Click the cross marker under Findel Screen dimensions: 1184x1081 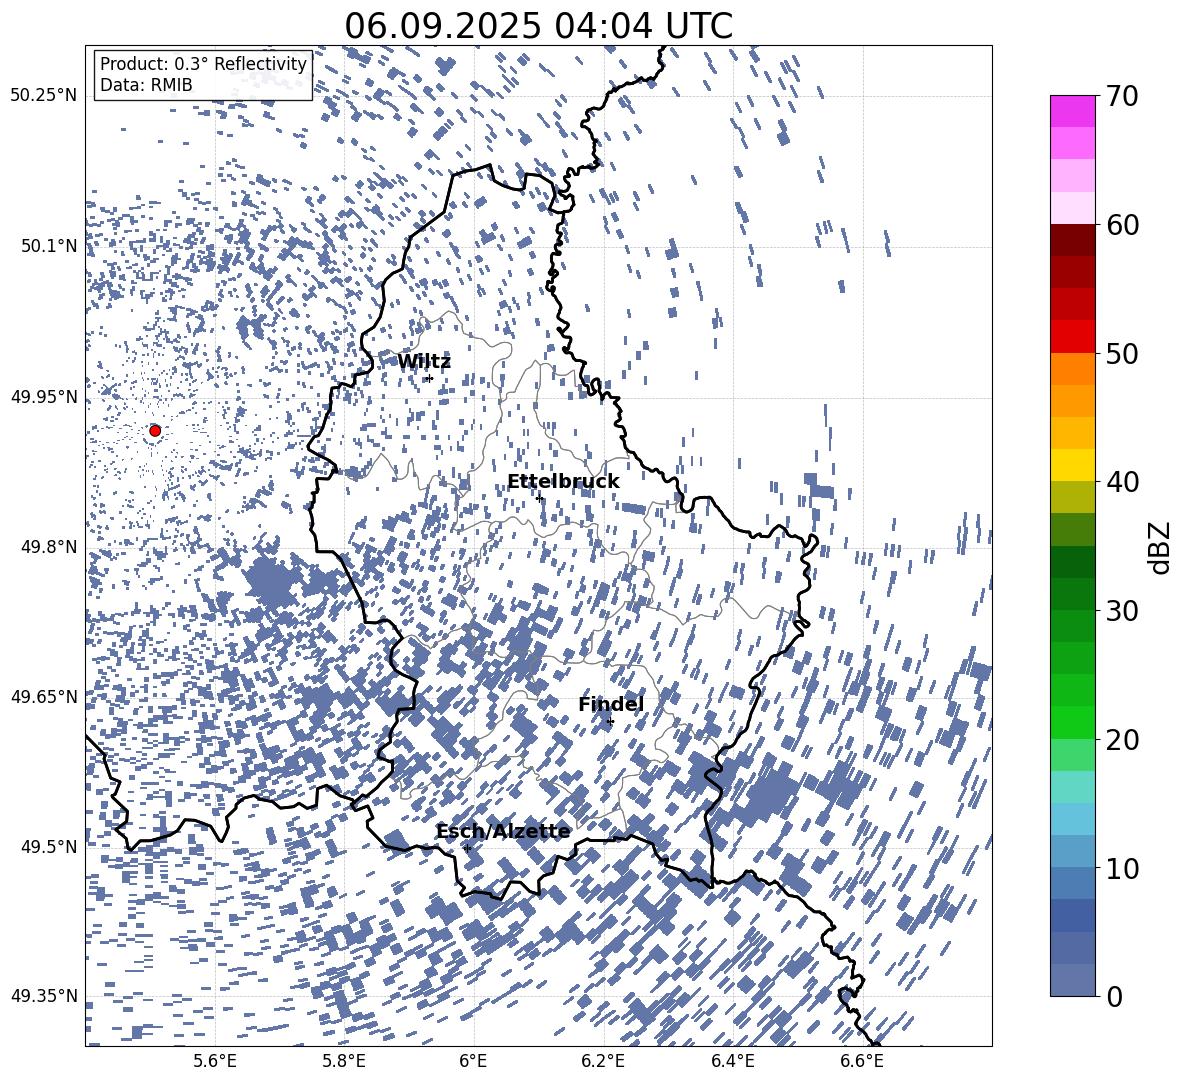tap(610, 722)
